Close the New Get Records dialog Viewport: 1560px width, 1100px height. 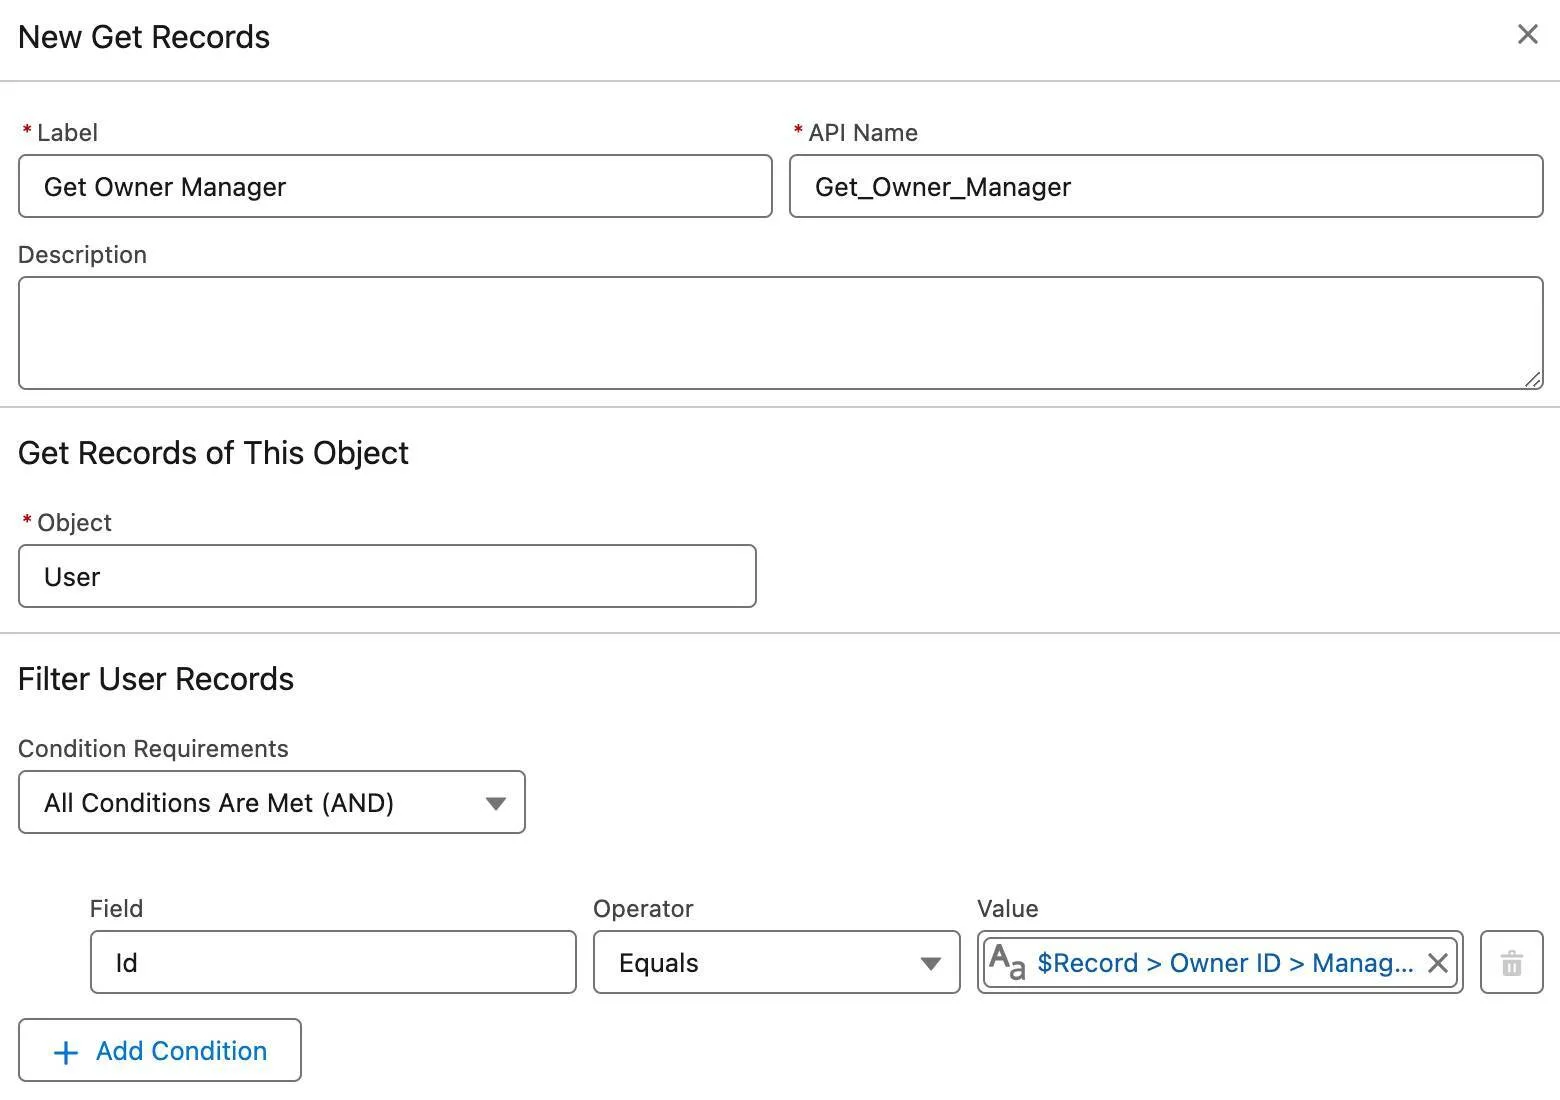1527,34
